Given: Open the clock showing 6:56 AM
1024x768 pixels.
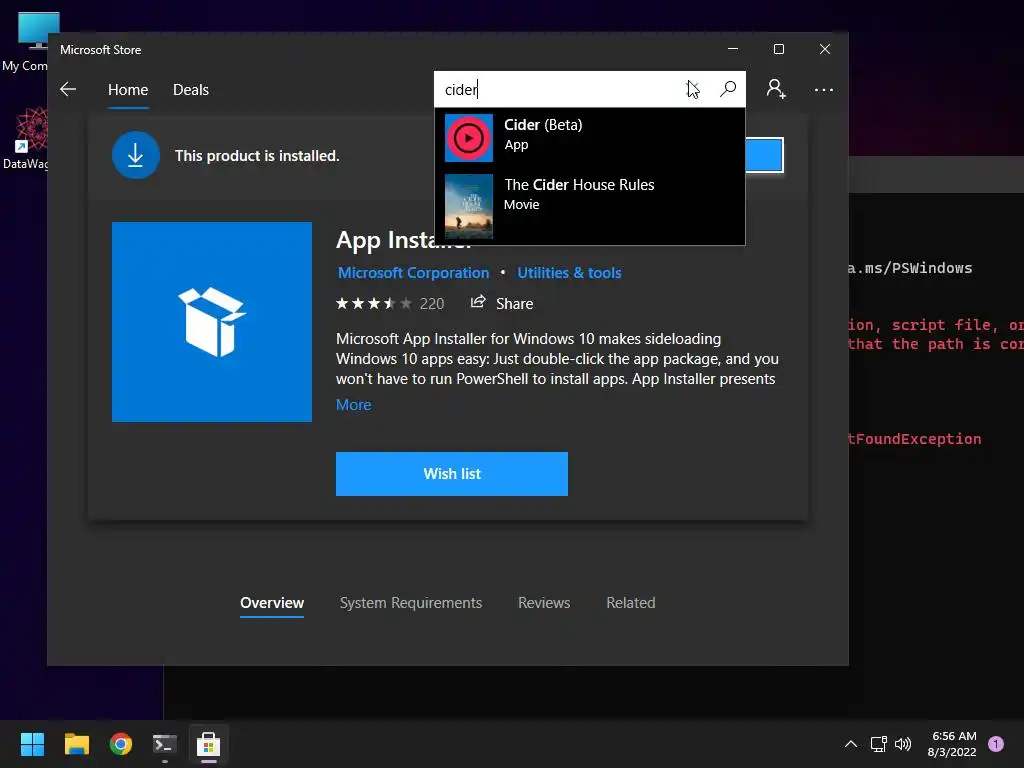Looking at the screenshot, I should 953,744.
